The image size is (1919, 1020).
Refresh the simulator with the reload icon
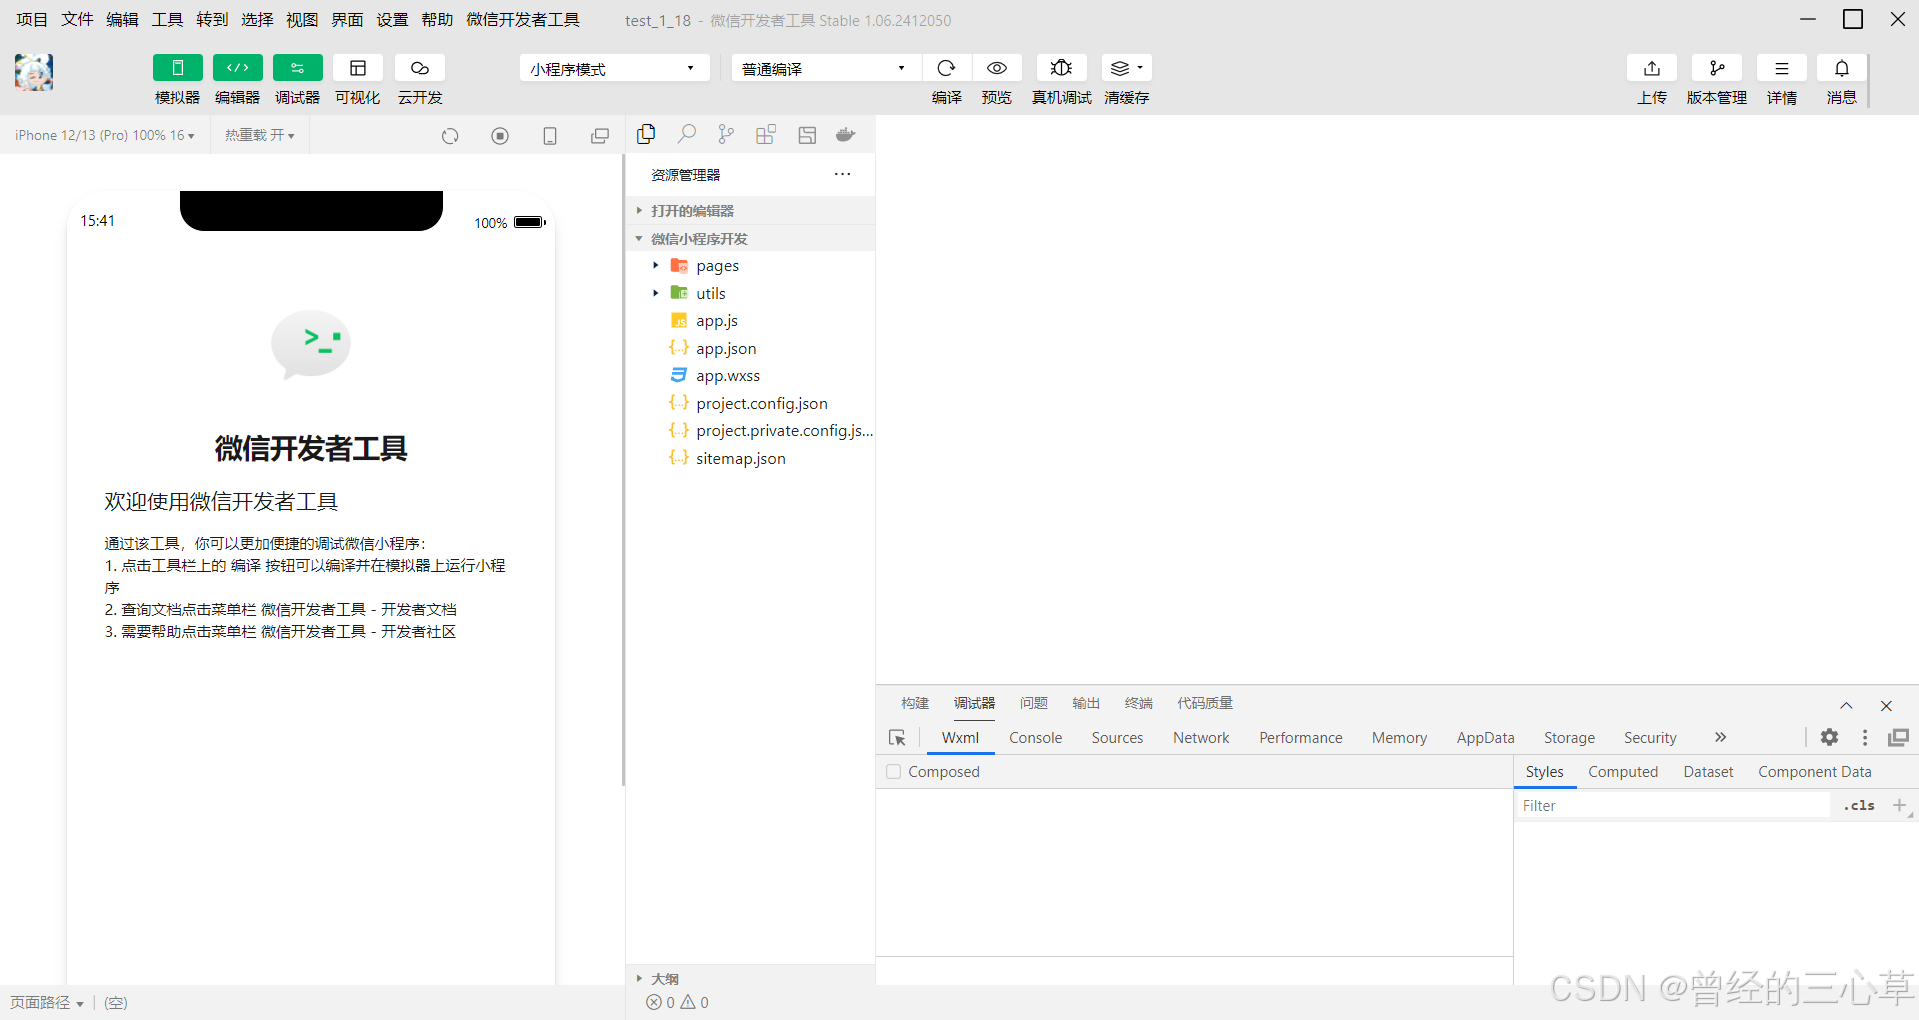tap(450, 136)
